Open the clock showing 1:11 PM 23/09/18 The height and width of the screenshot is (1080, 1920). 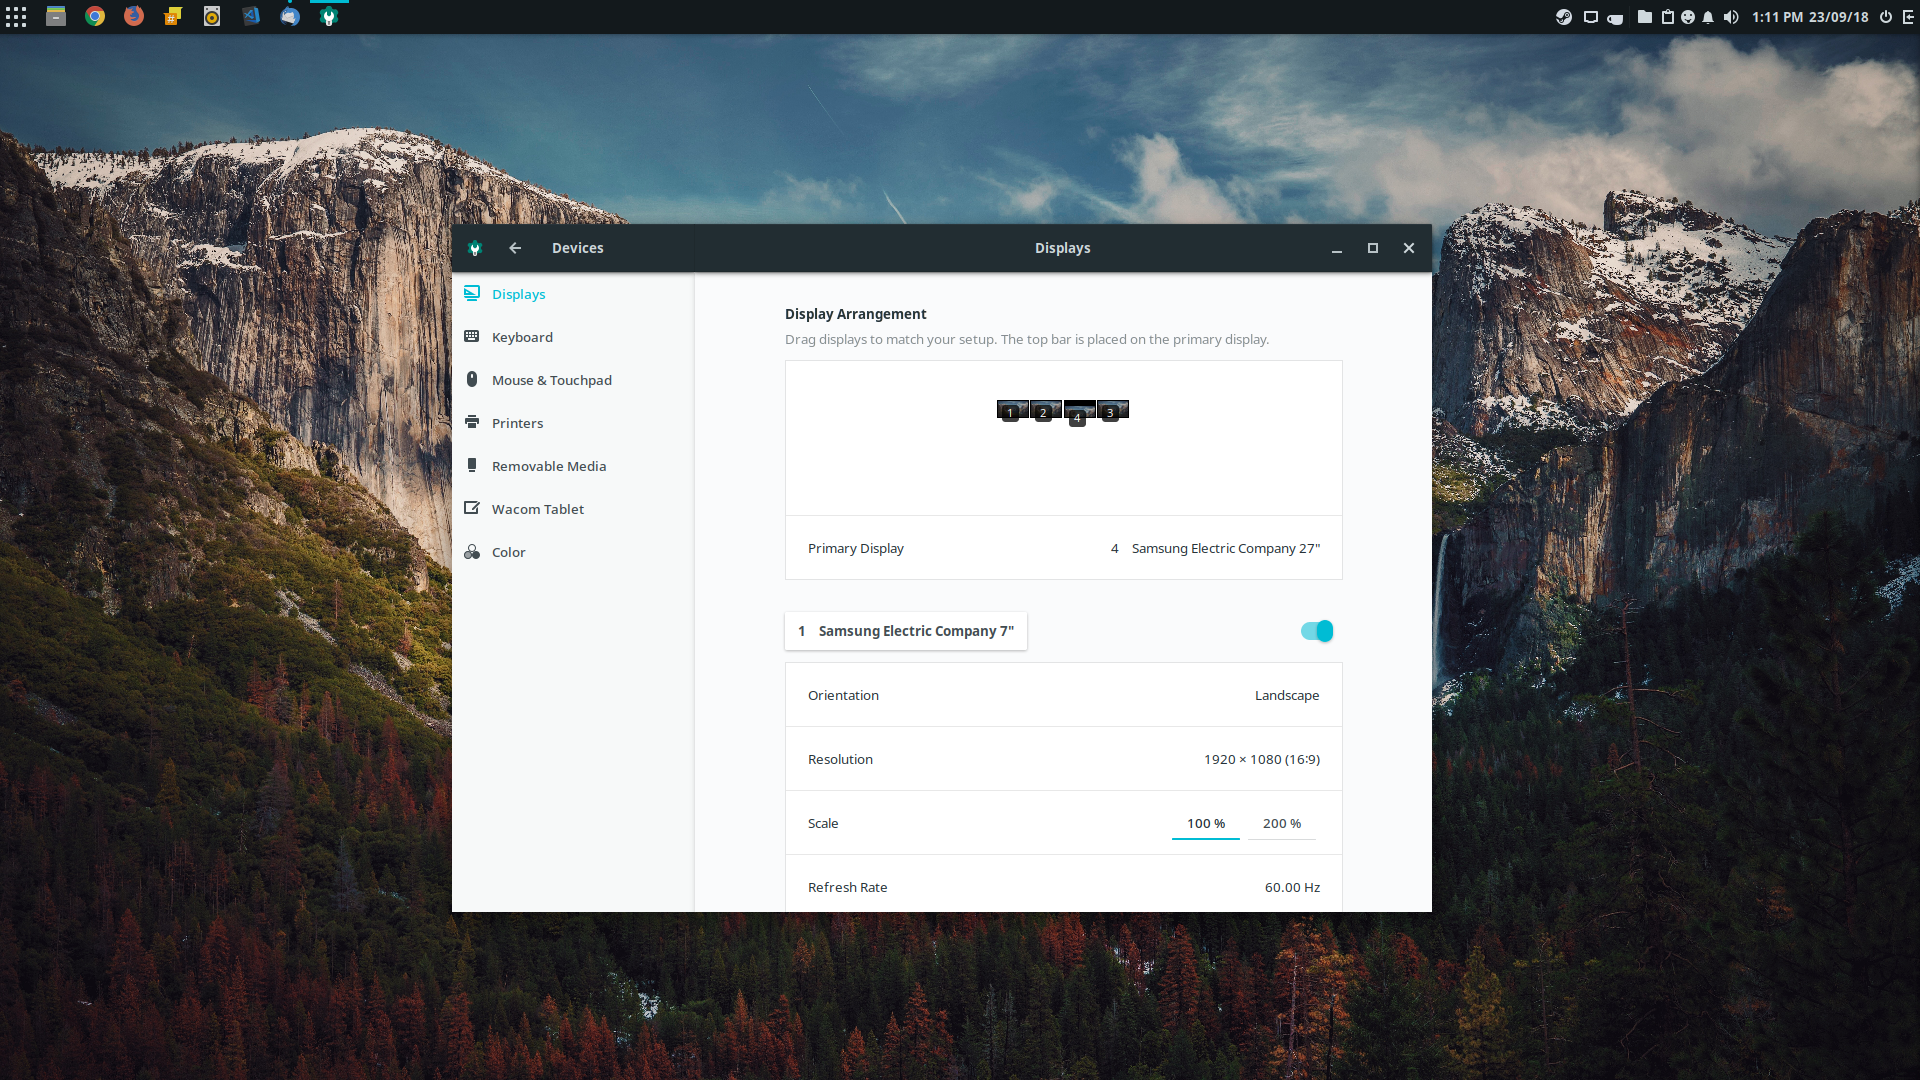[1810, 17]
